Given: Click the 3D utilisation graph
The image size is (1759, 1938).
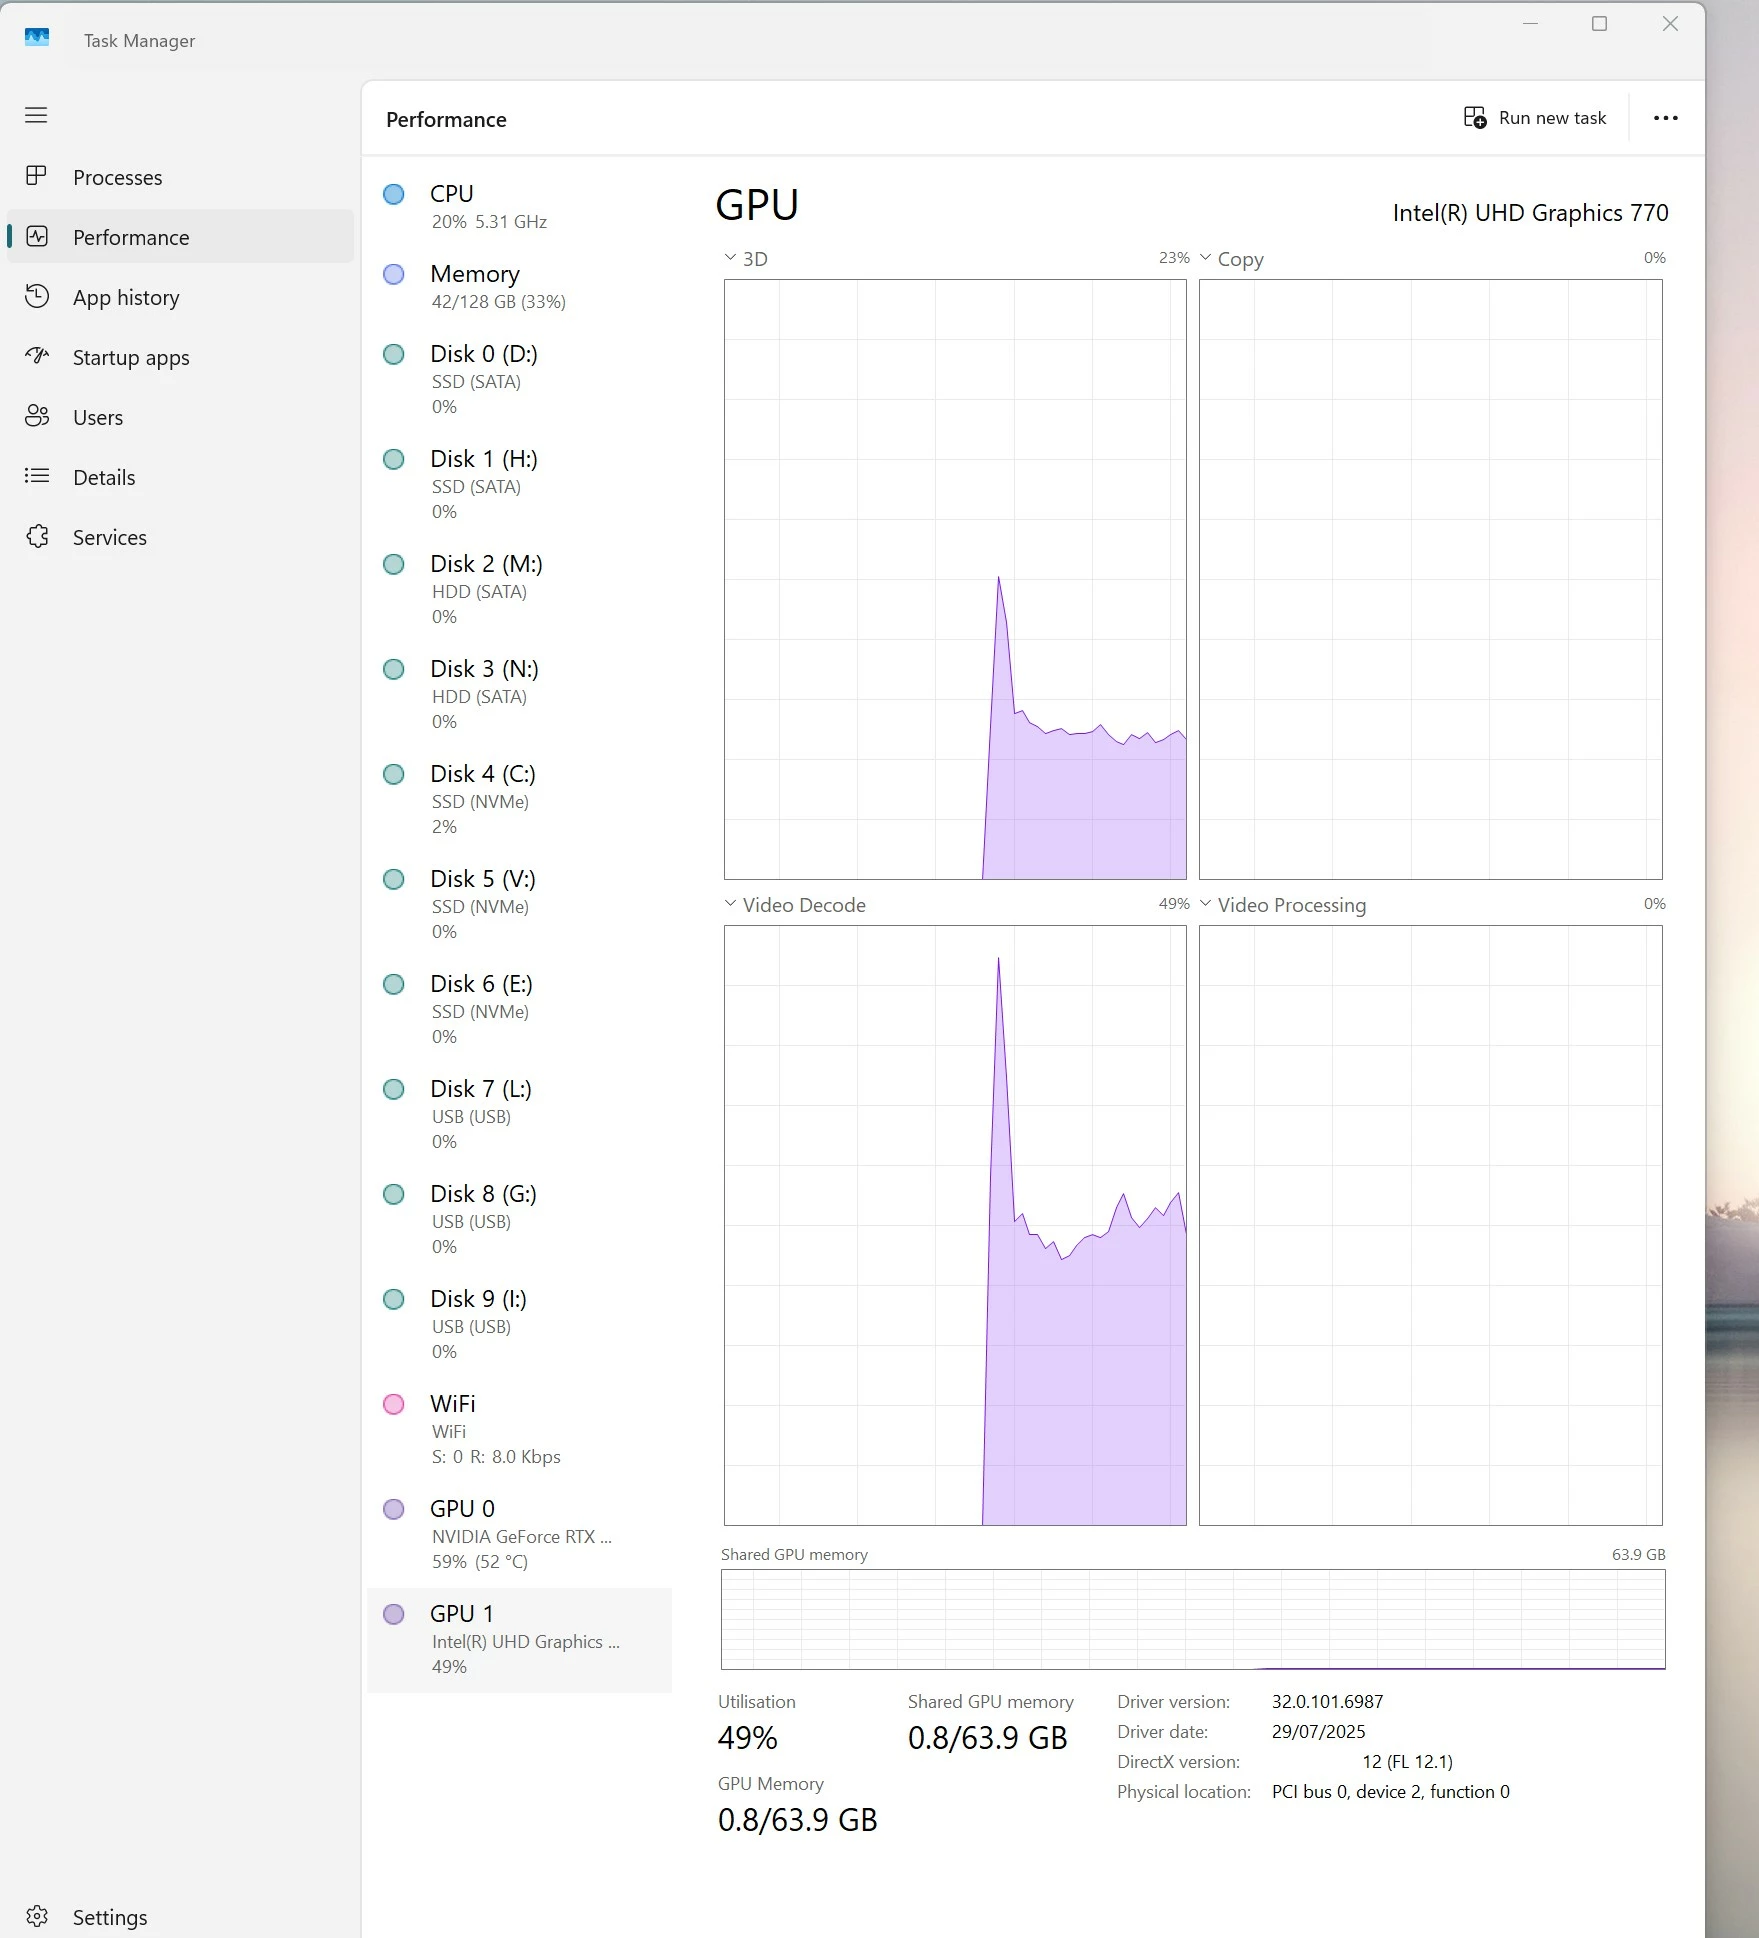Looking at the screenshot, I should pos(955,579).
